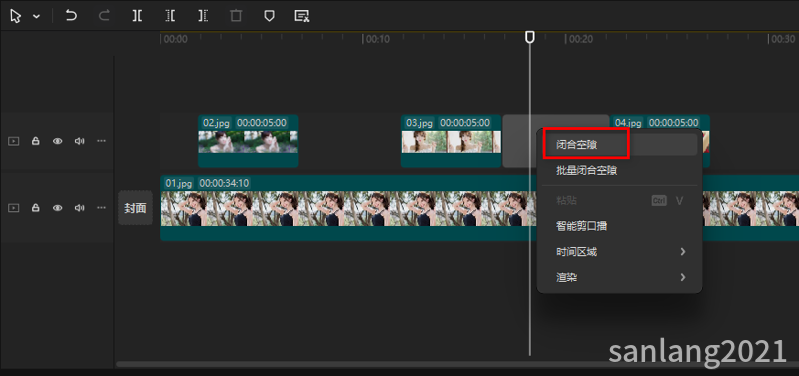Add a marker with the shield icon
The width and height of the screenshot is (799, 376).
[269, 16]
